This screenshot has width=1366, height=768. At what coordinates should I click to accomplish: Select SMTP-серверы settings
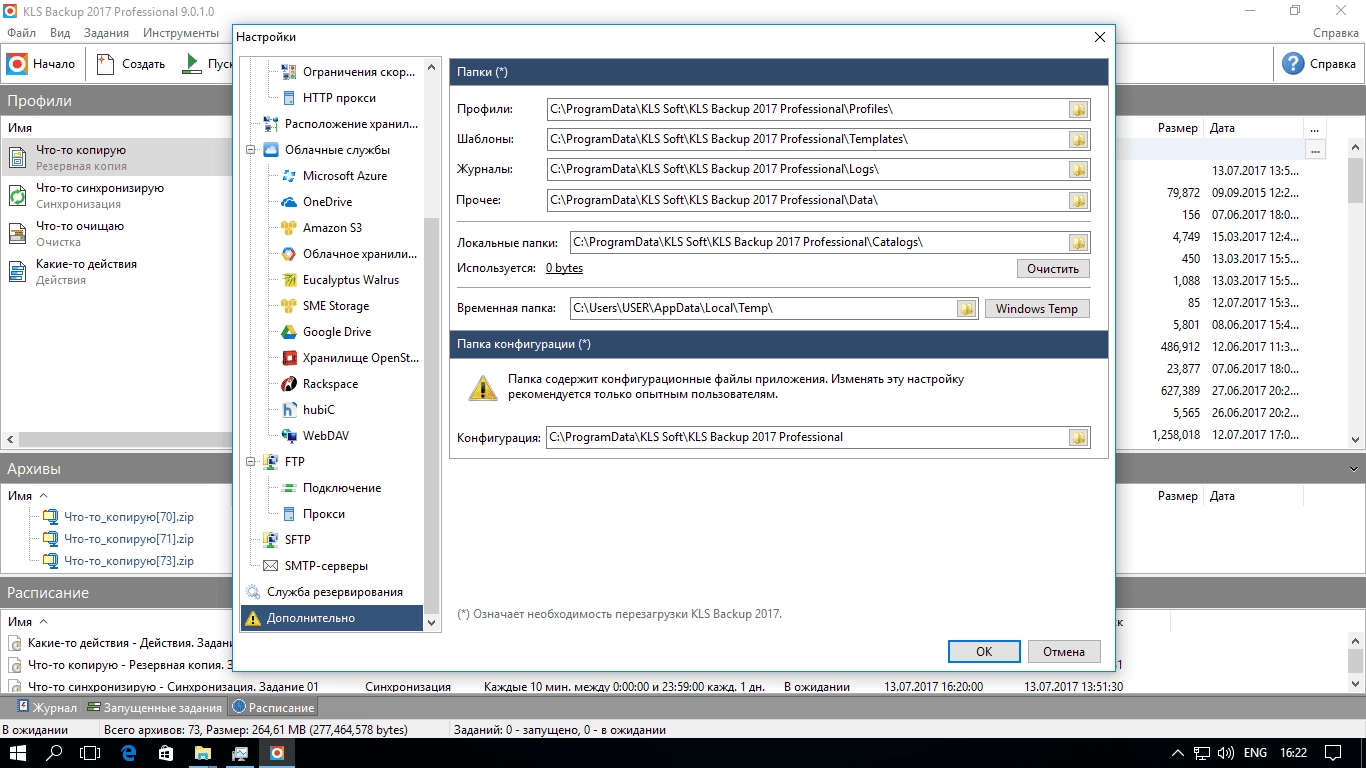point(326,566)
